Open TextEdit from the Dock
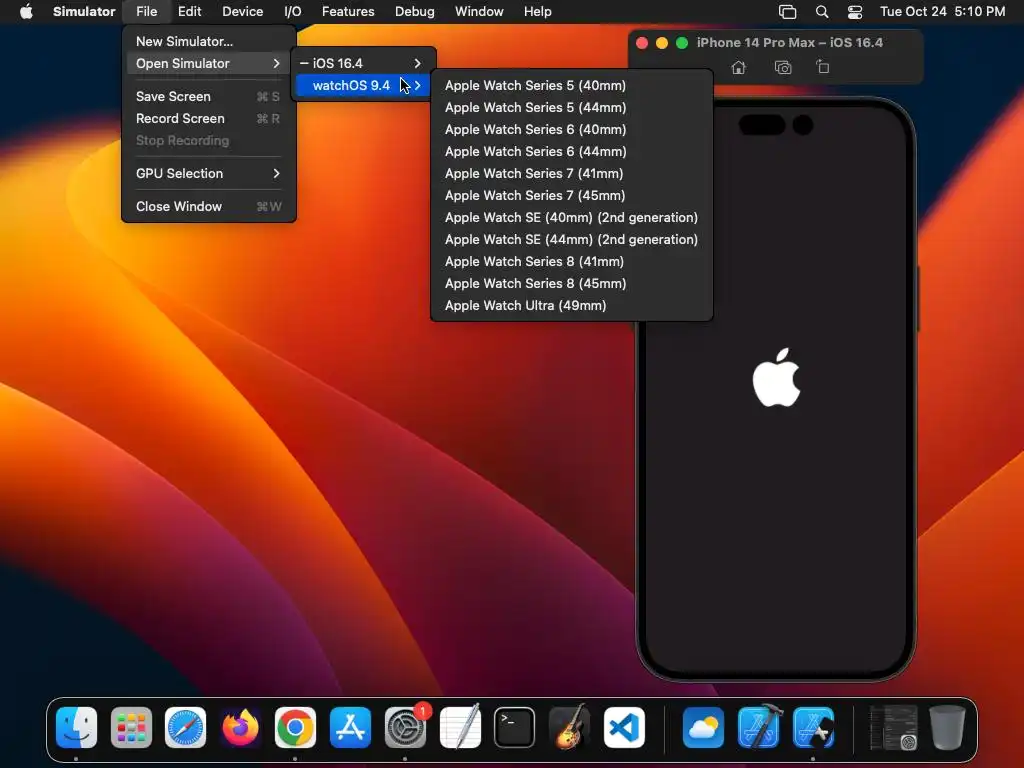1024x768 pixels. coord(460,727)
